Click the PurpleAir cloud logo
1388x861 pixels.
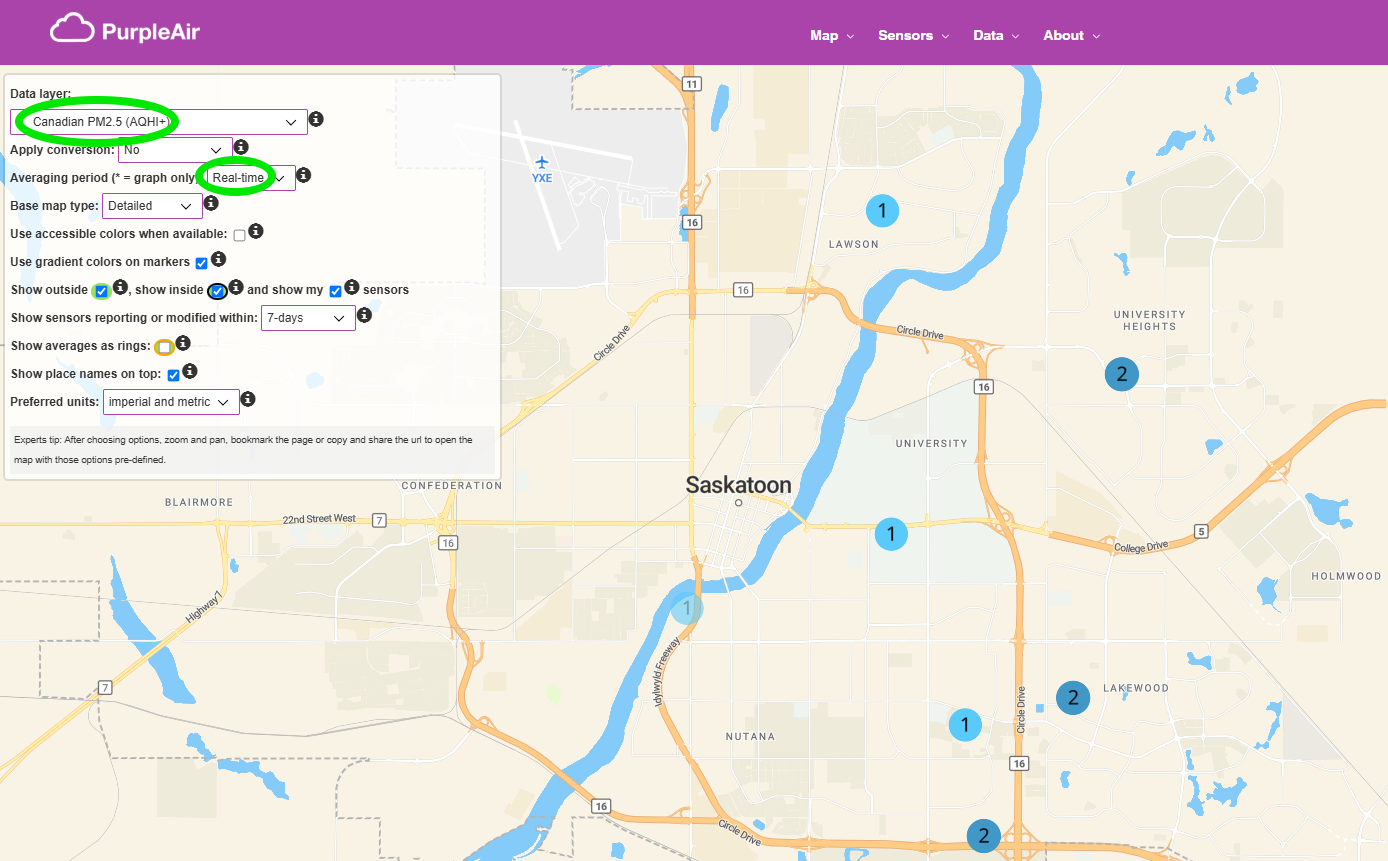click(72, 30)
